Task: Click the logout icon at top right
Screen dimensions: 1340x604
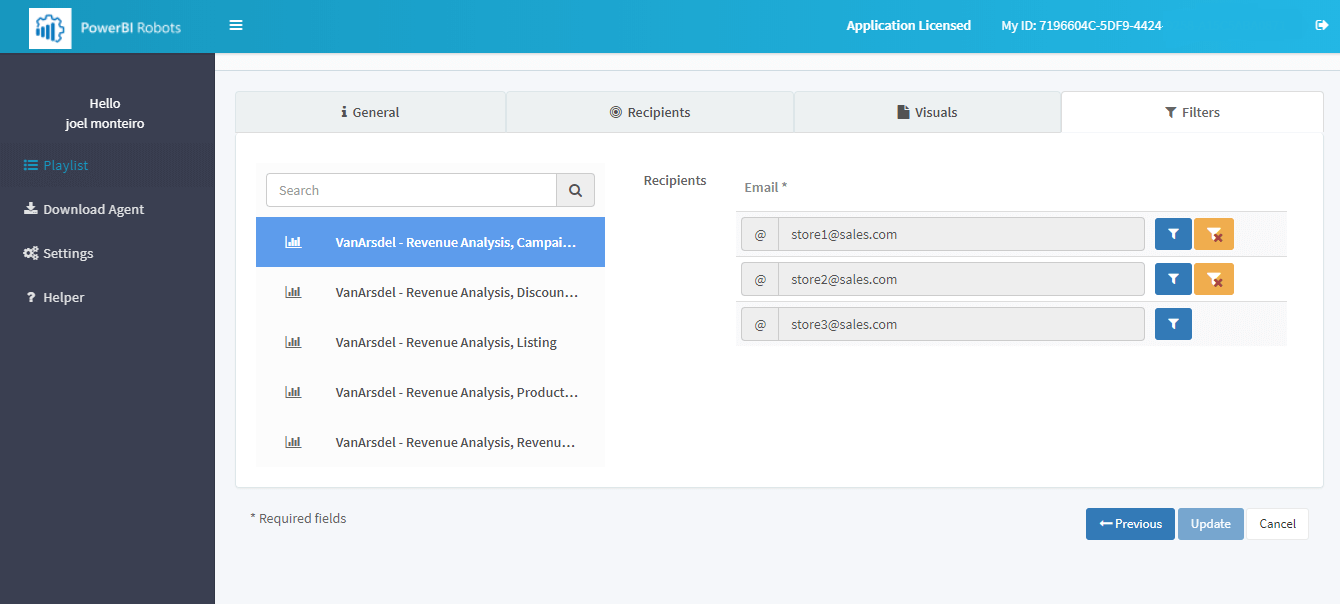Action: point(1321,25)
